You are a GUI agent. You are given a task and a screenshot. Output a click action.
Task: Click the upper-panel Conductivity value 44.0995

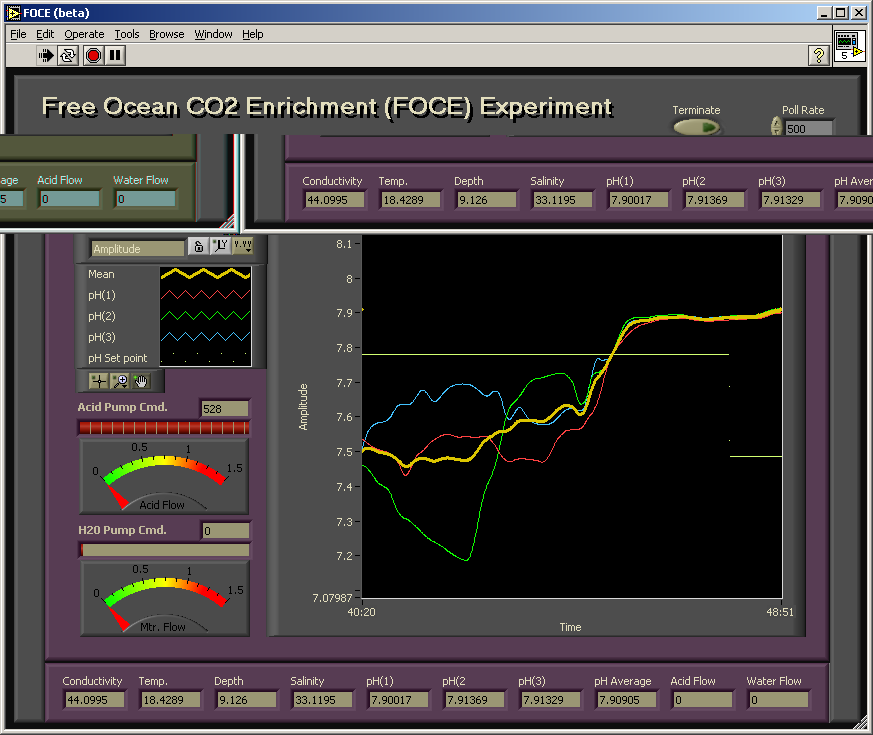point(335,200)
